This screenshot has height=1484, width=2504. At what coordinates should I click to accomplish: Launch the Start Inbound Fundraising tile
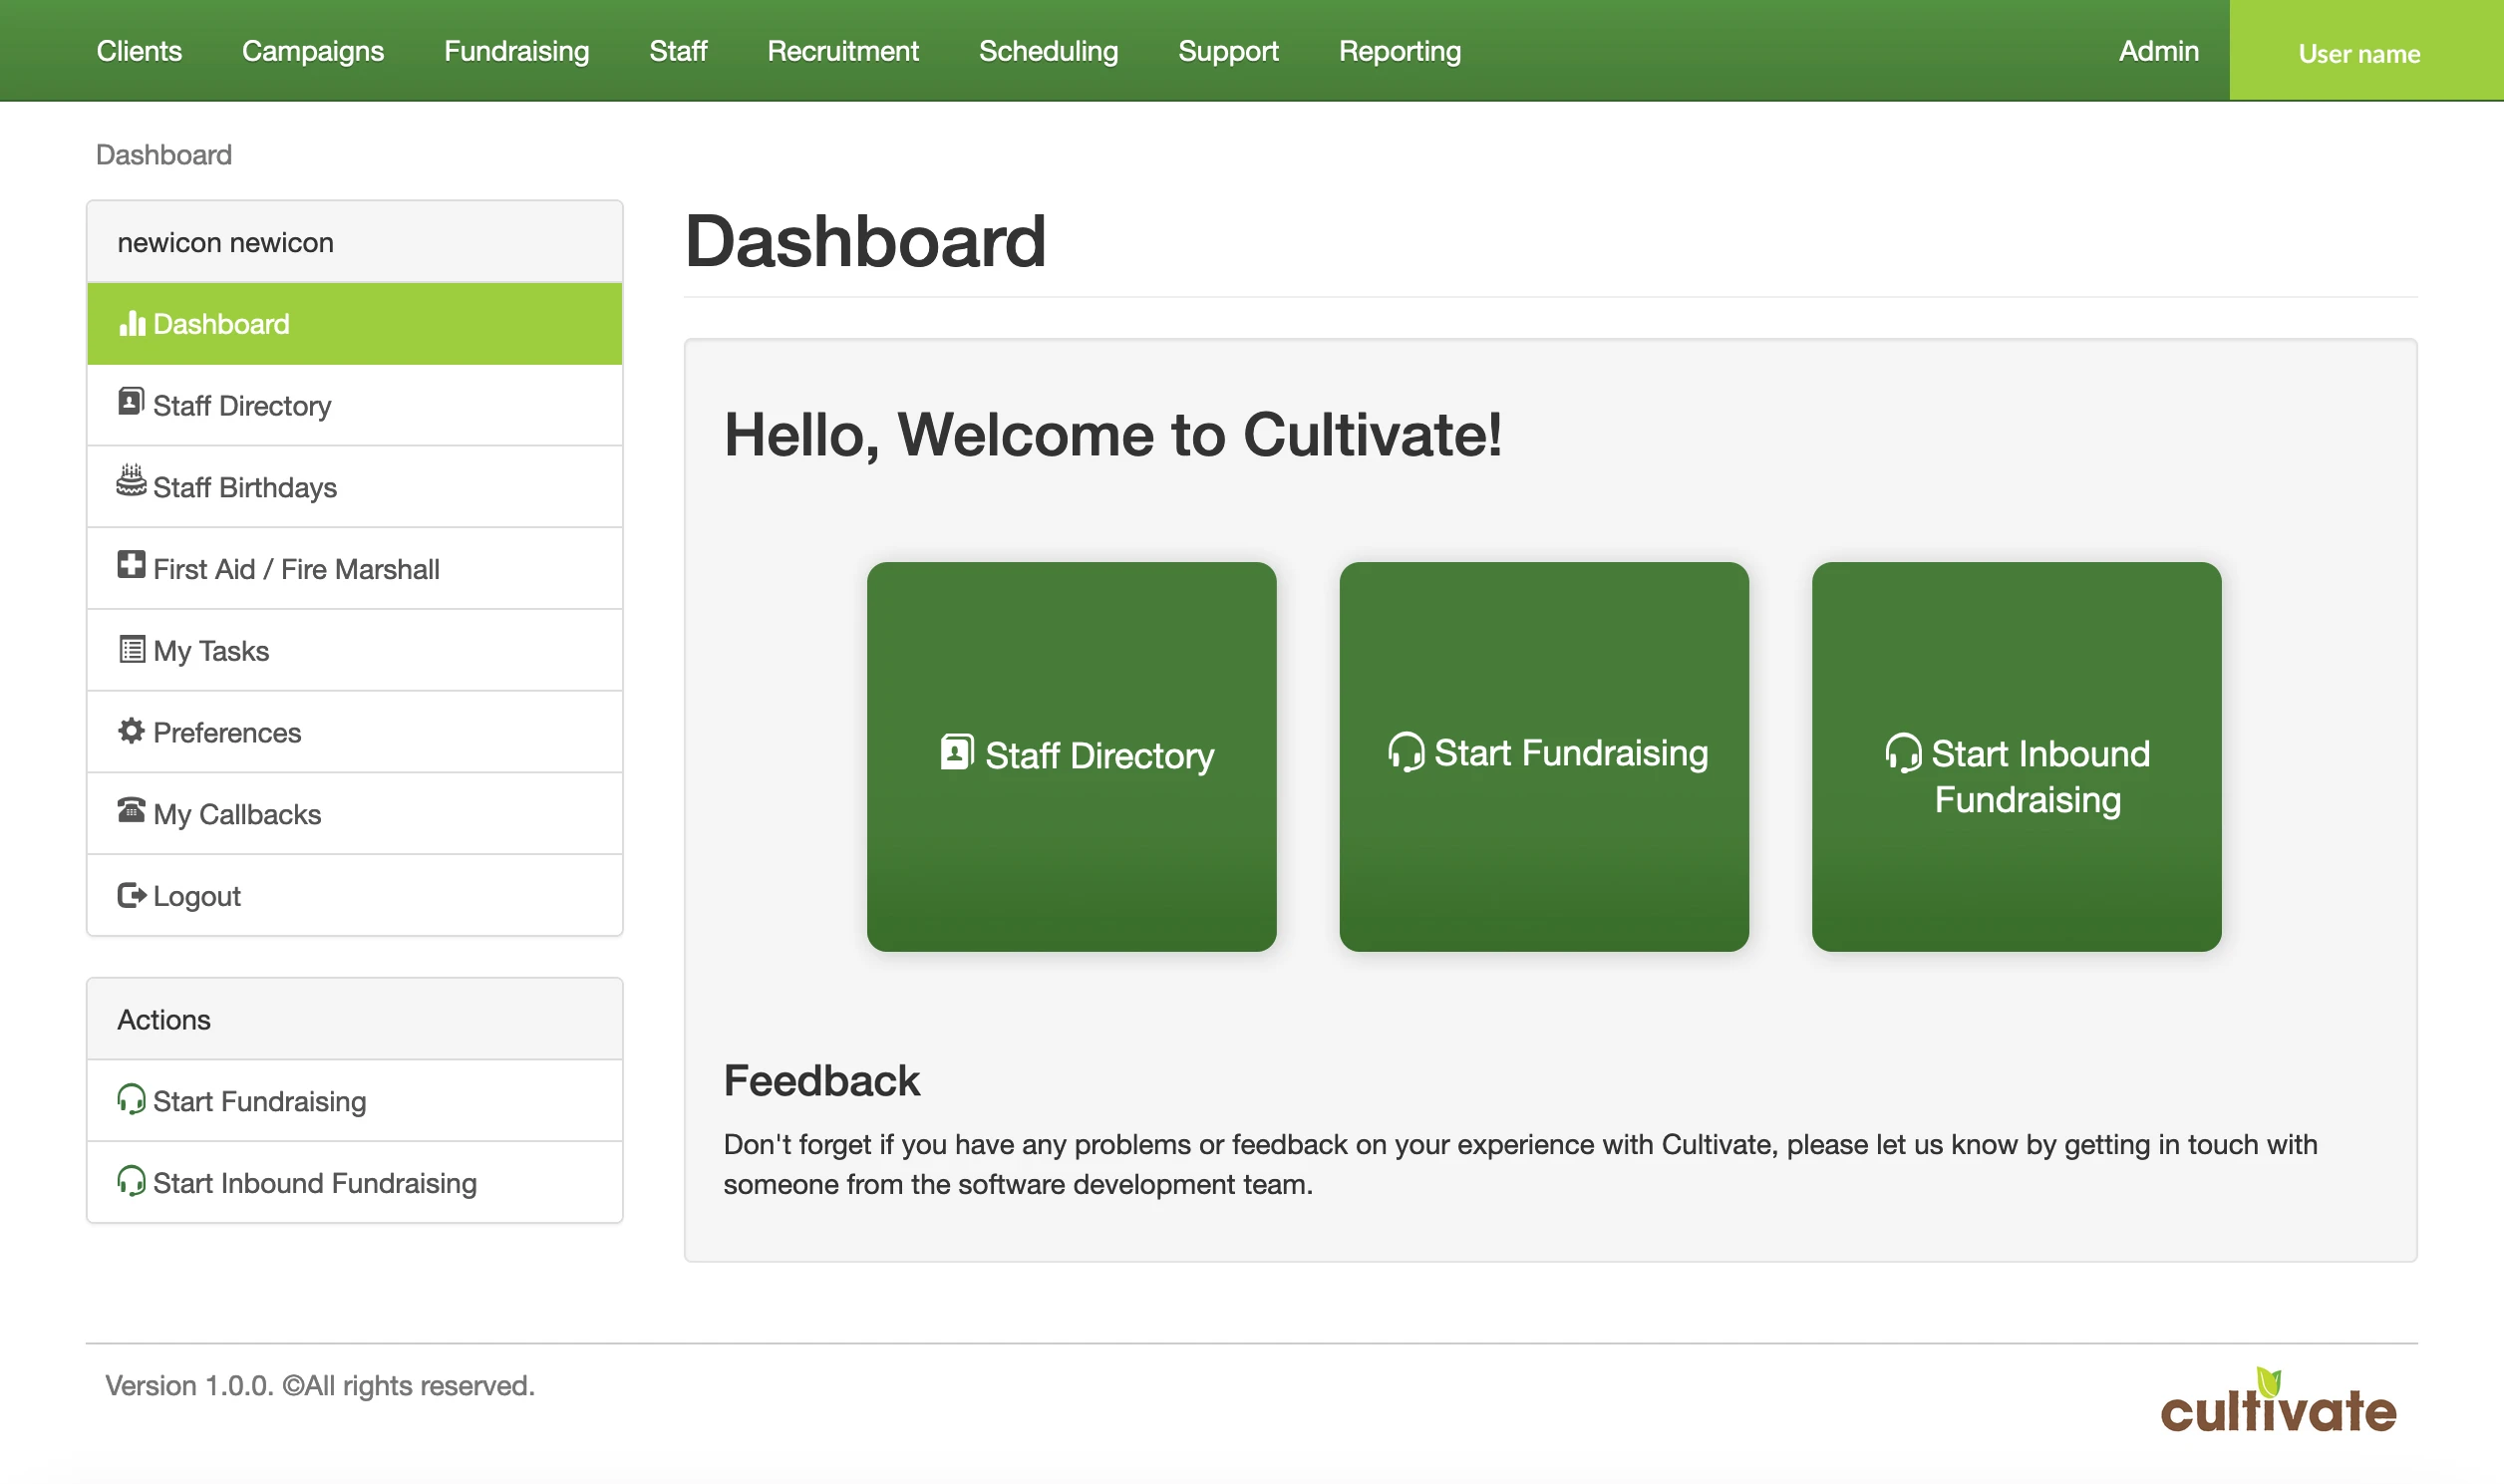(x=2017, y=757)
